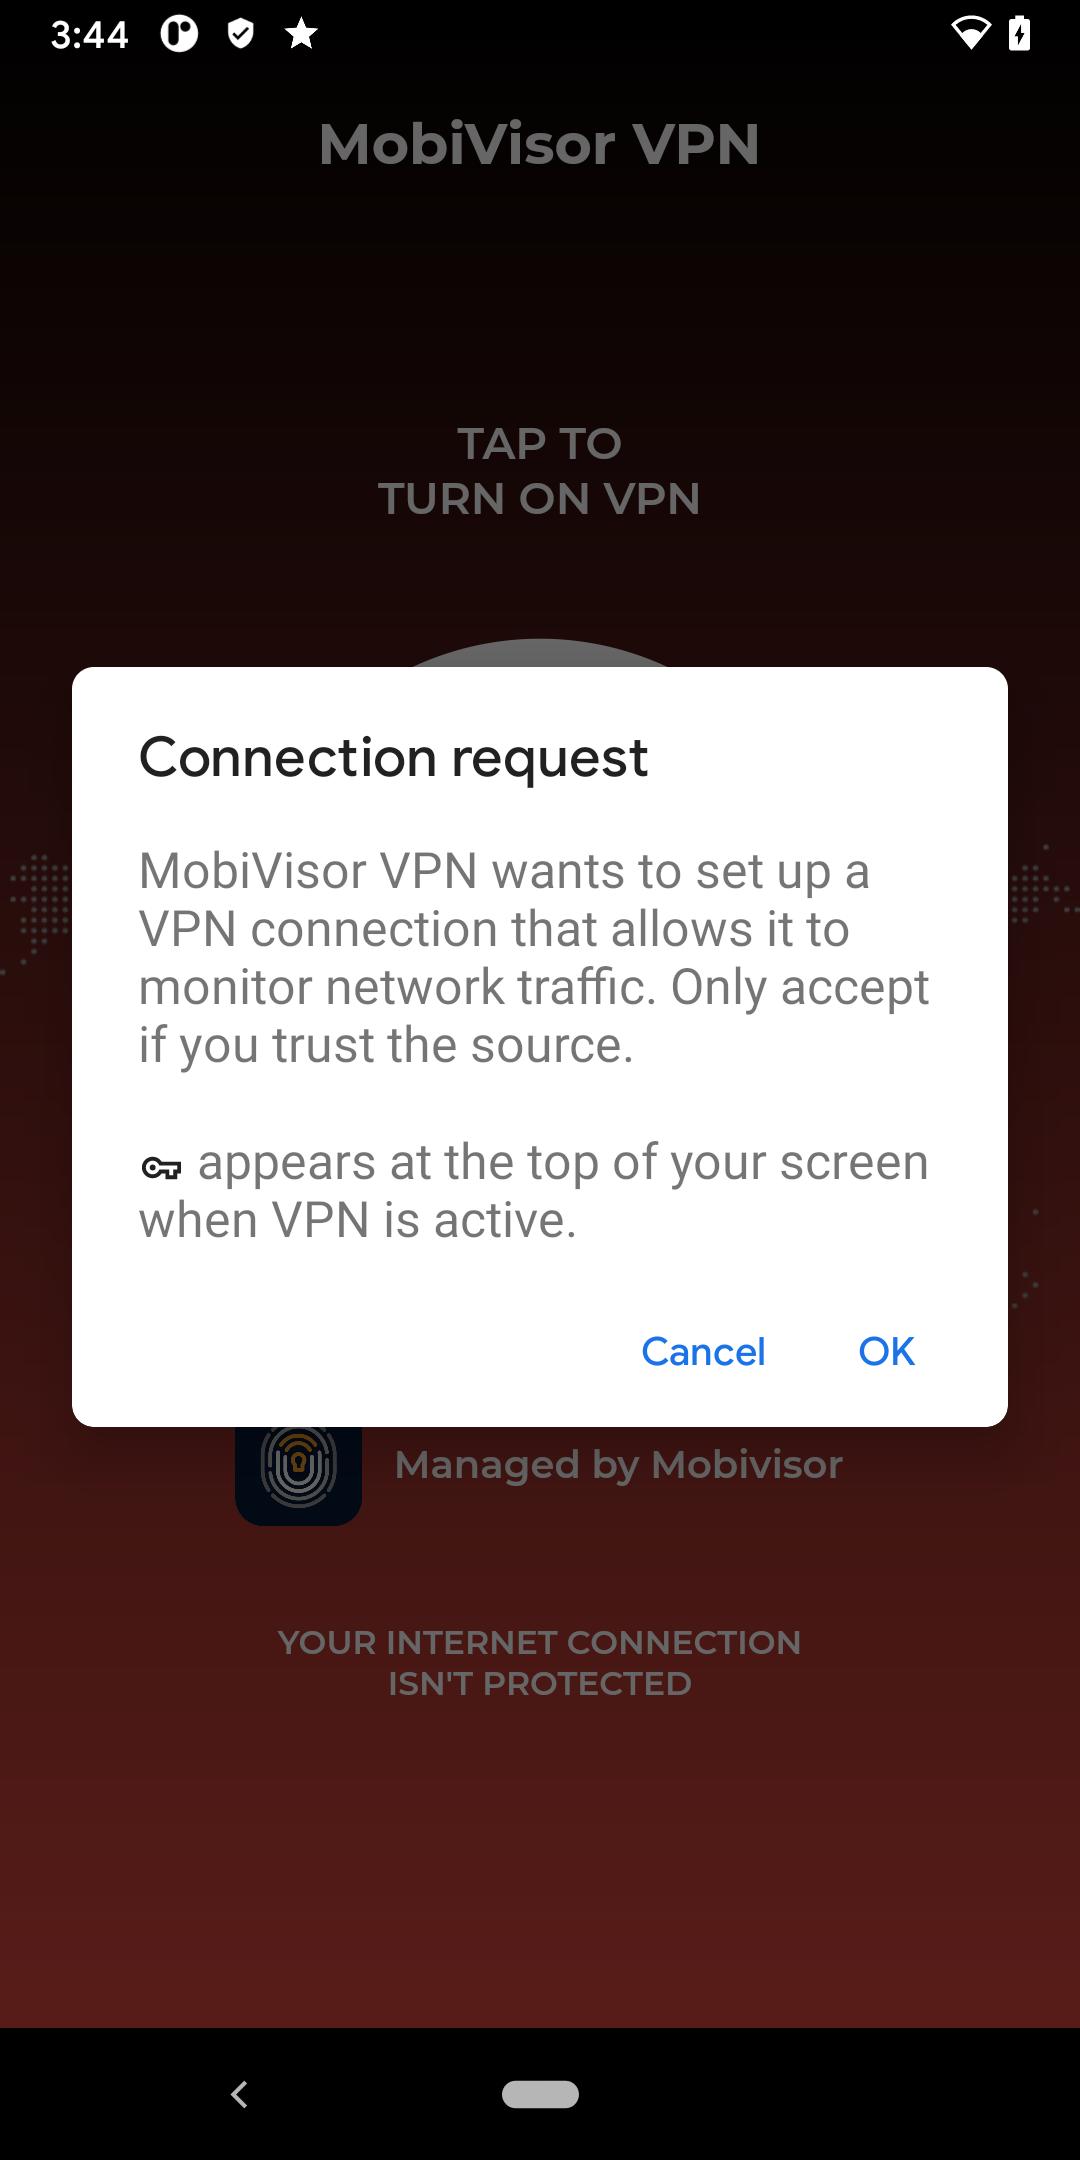Tap the dialog's network traffic warning text
Image resolution: width=1080 pixels, height=2160 pixels.
[534, 958]
